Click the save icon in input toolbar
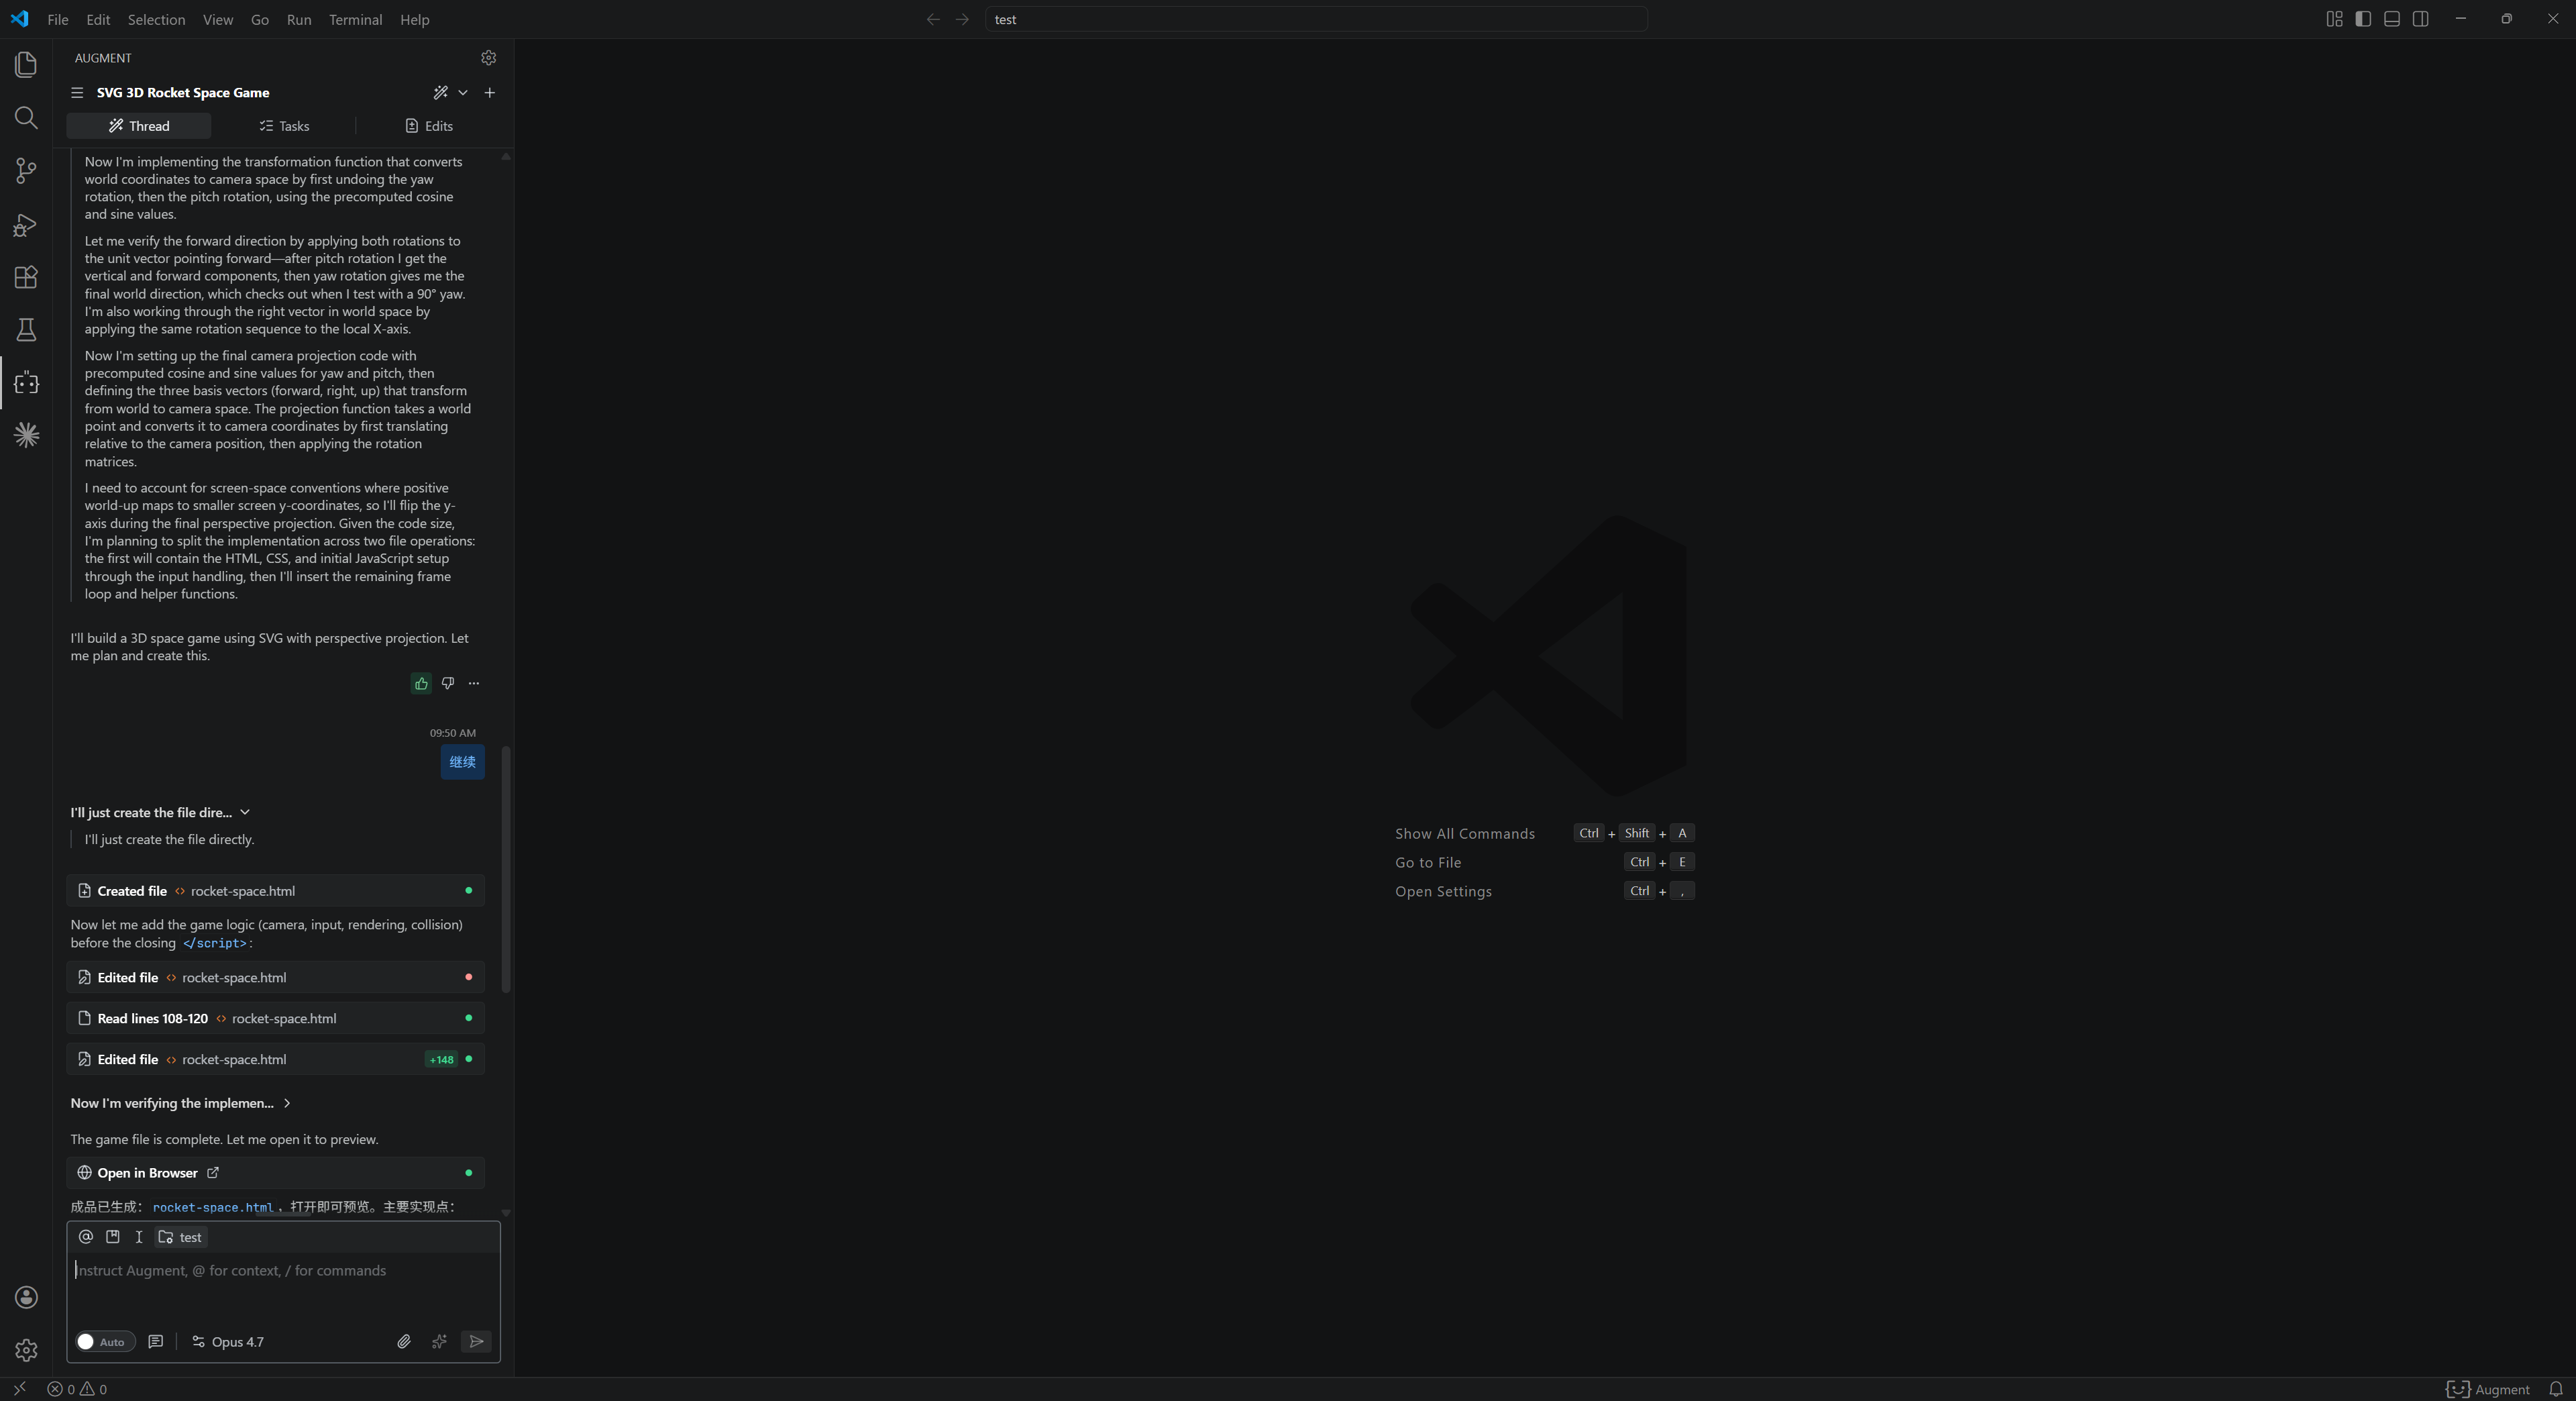2576x1401 pixels. point(113,1237)
